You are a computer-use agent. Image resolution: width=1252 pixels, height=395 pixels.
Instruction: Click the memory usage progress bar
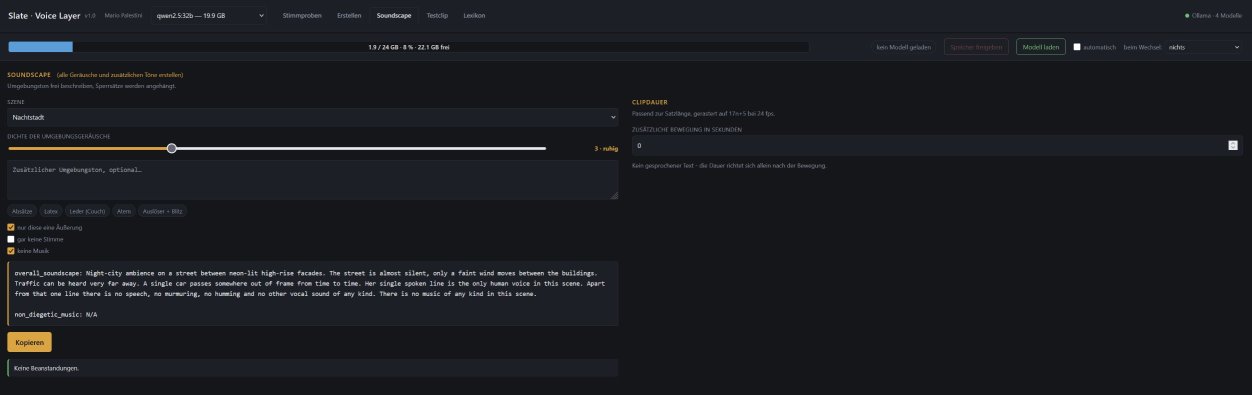(x=408, y=47)
